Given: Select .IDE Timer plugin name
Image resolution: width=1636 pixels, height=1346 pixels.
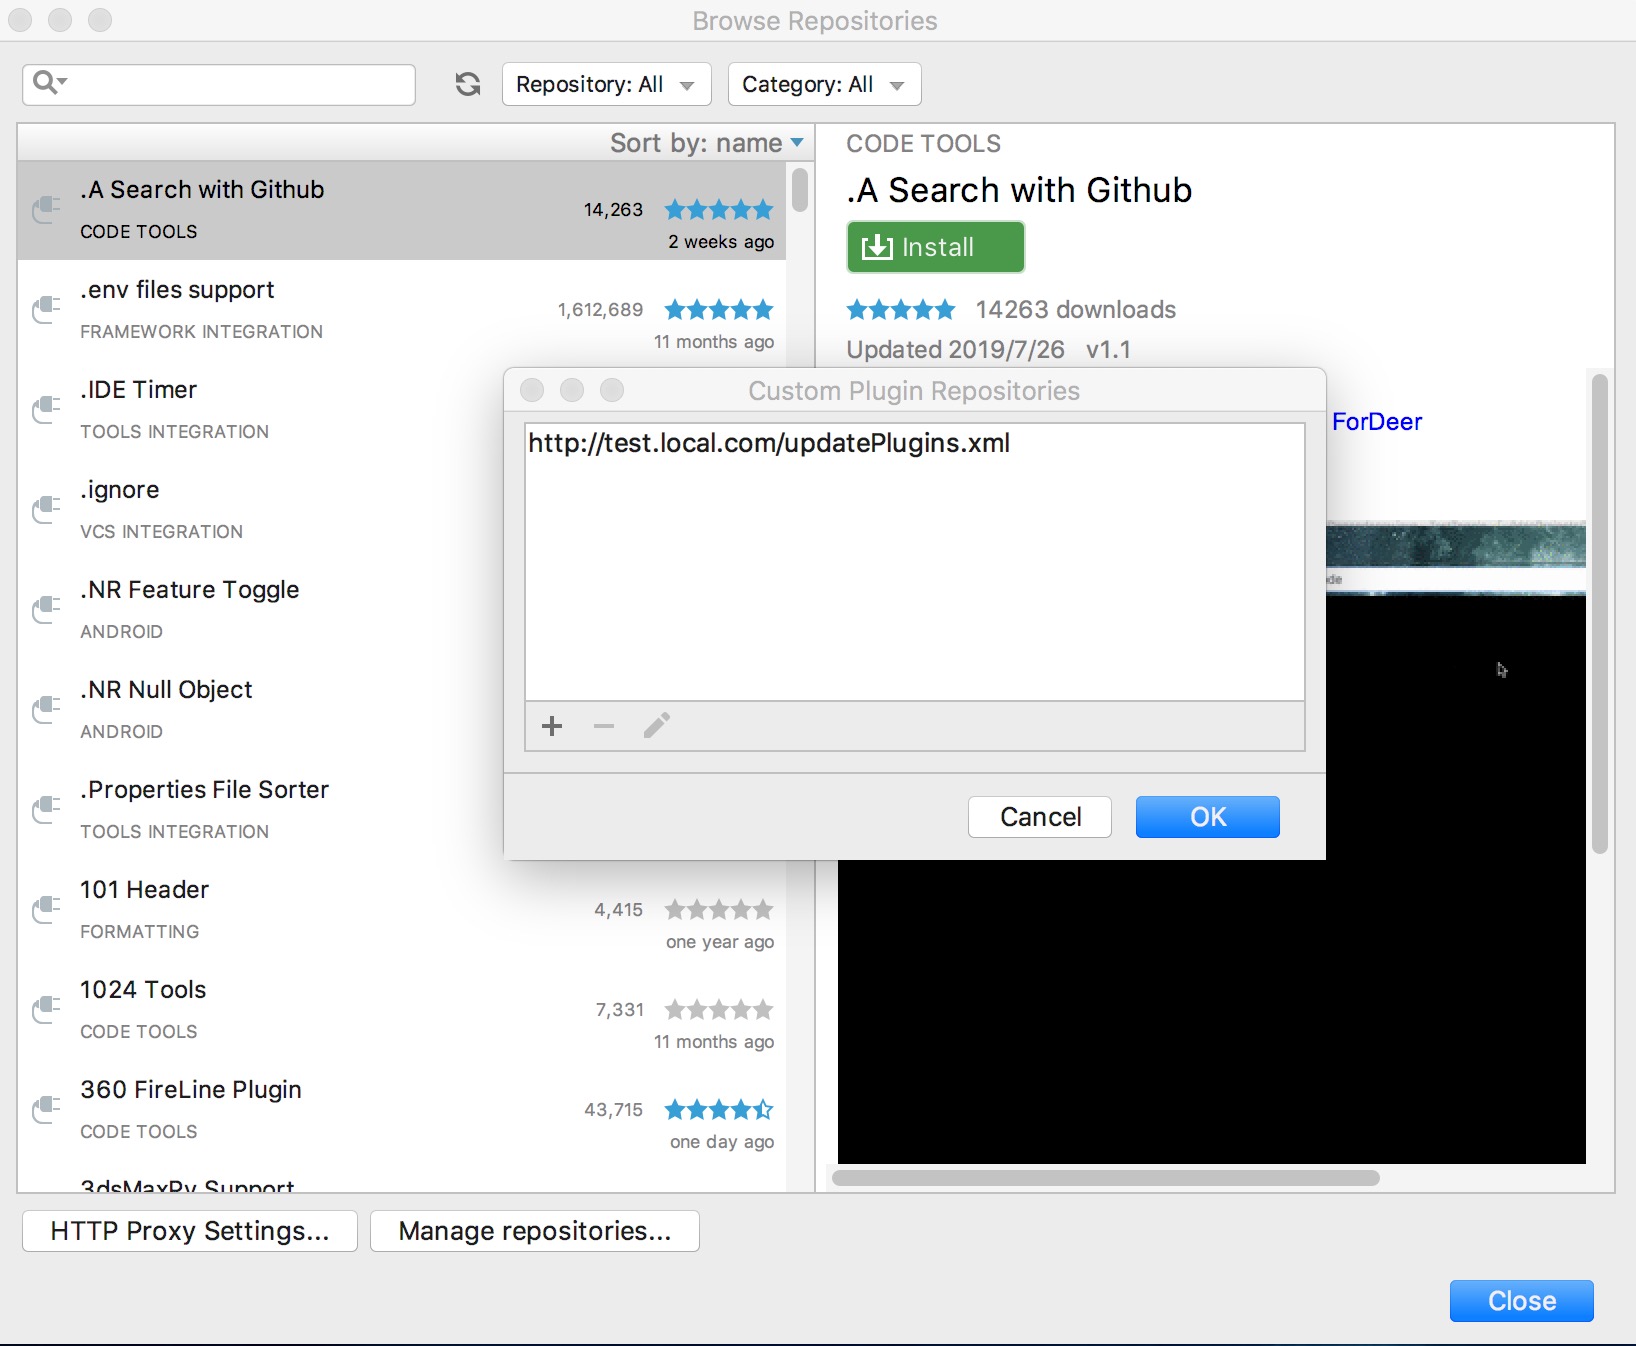Looking at the screenshot, I should pyautogui.click(x=138, y=390).
